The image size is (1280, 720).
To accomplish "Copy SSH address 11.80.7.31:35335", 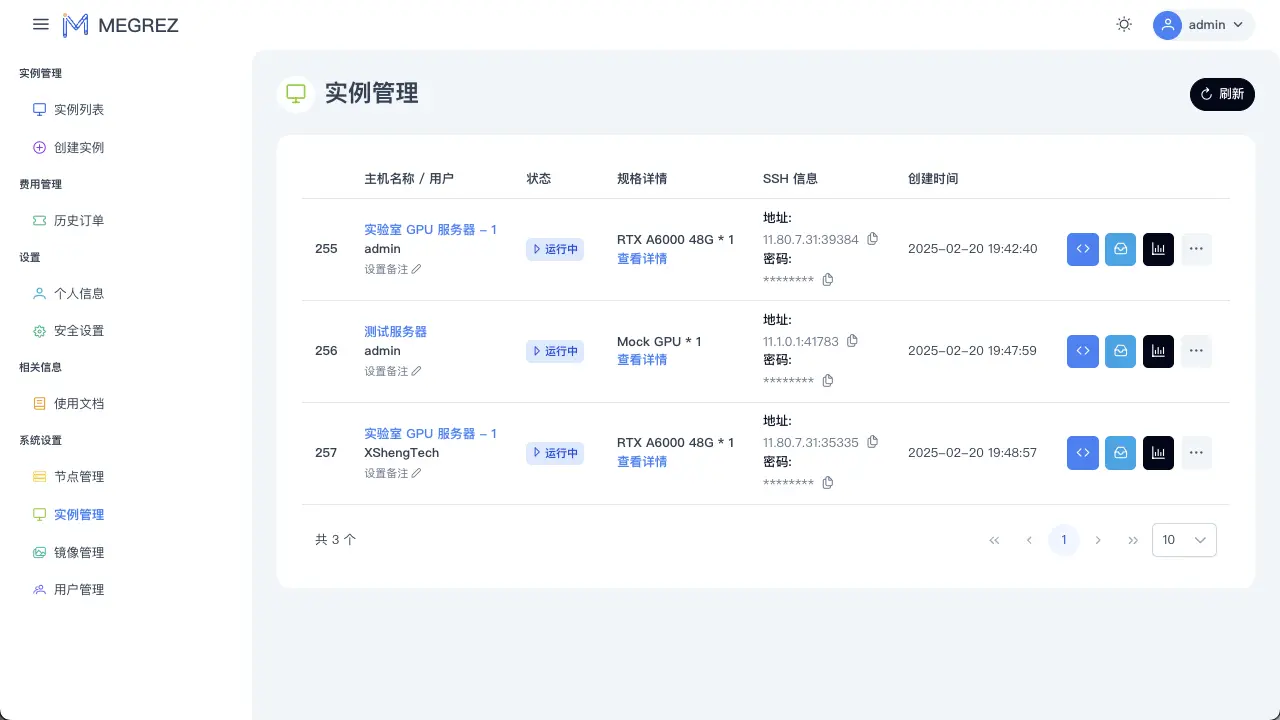I will click(x=872, y=442).
